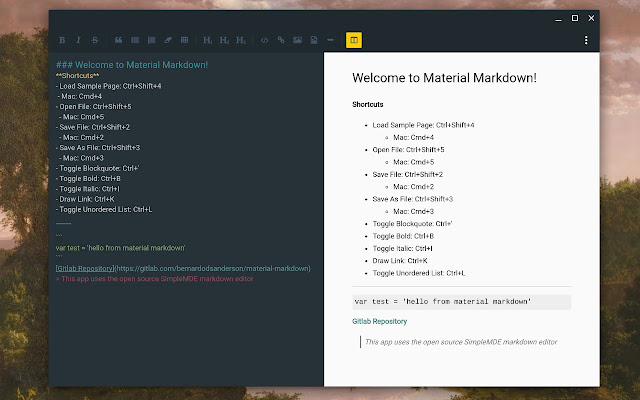
Task: Insert a horizontal rule
Action: point(330,40)
